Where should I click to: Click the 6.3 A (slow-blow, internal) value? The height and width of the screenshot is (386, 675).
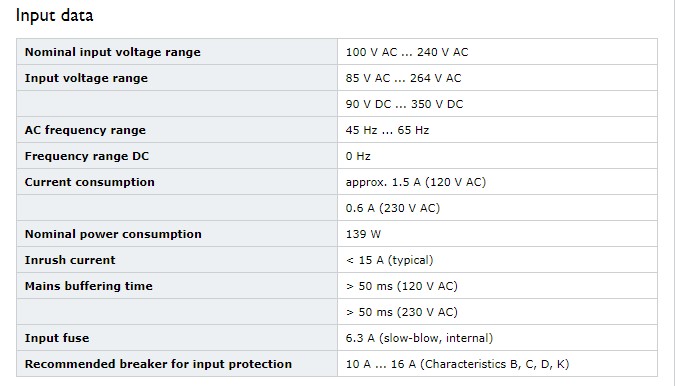tap(419, 338)
